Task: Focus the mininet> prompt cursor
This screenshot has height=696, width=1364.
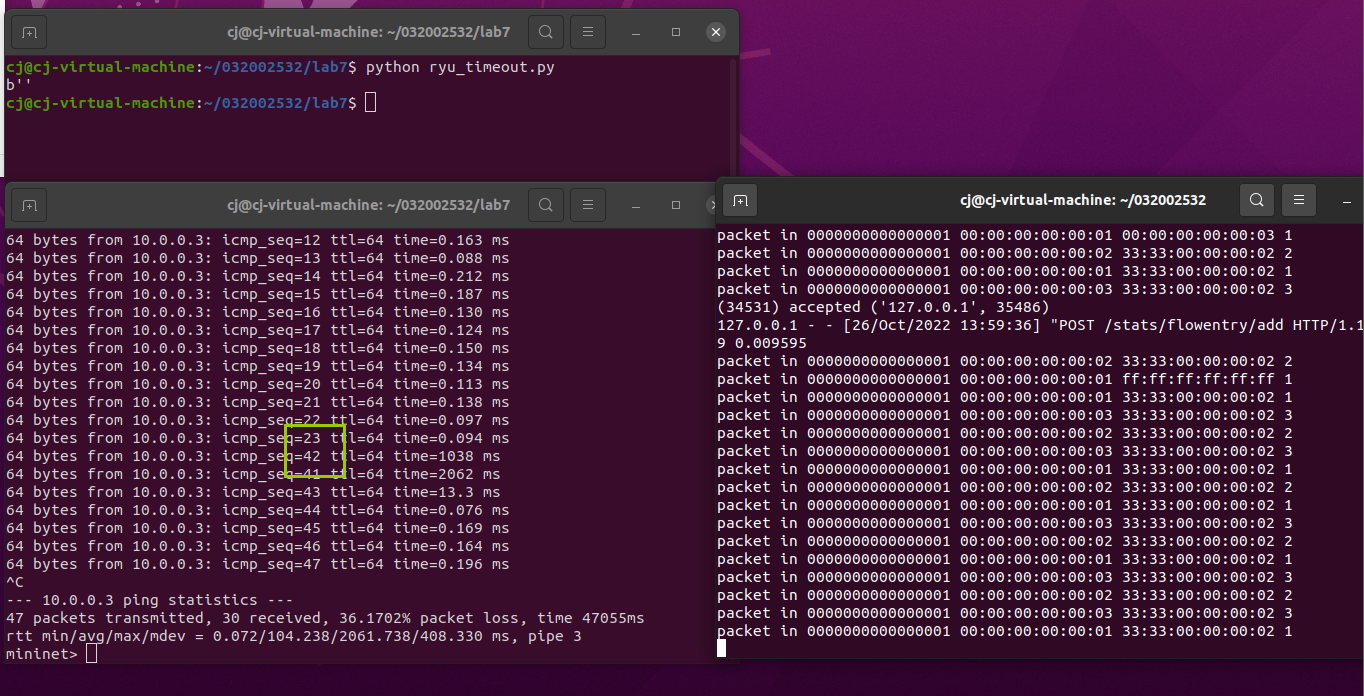Action: point(92,654)
